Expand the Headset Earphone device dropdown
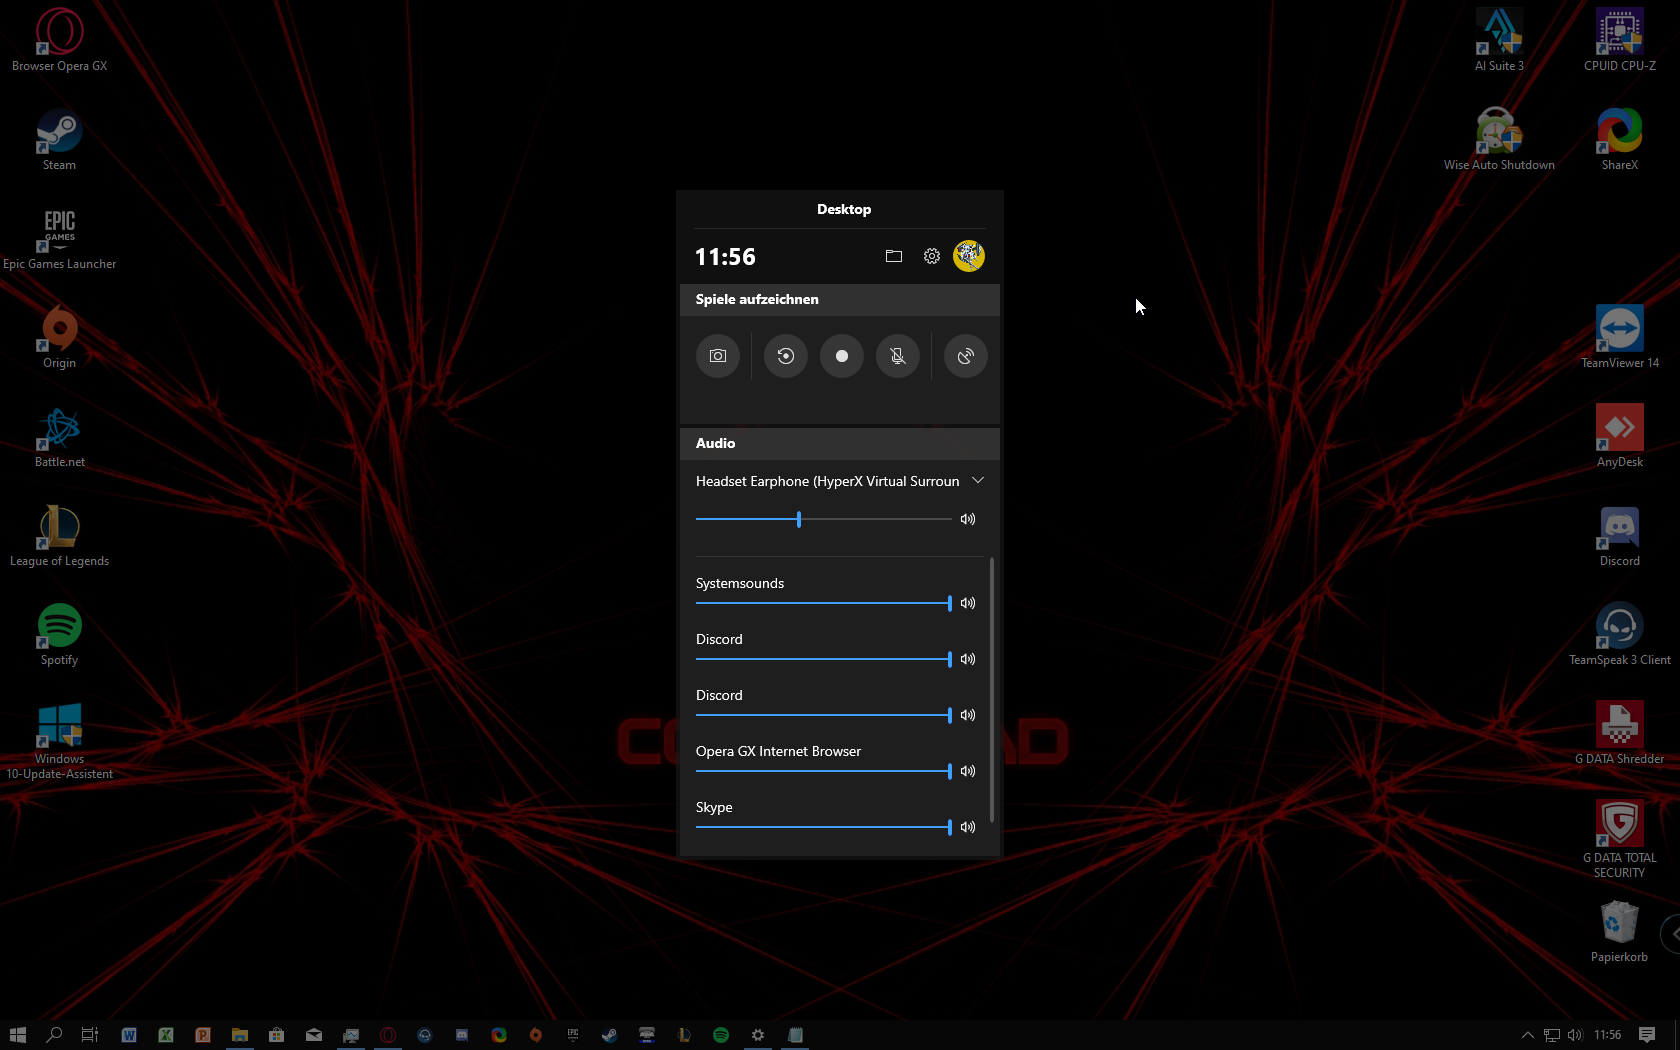This screenshot has width=1680, height=1050. click(978, 481)
